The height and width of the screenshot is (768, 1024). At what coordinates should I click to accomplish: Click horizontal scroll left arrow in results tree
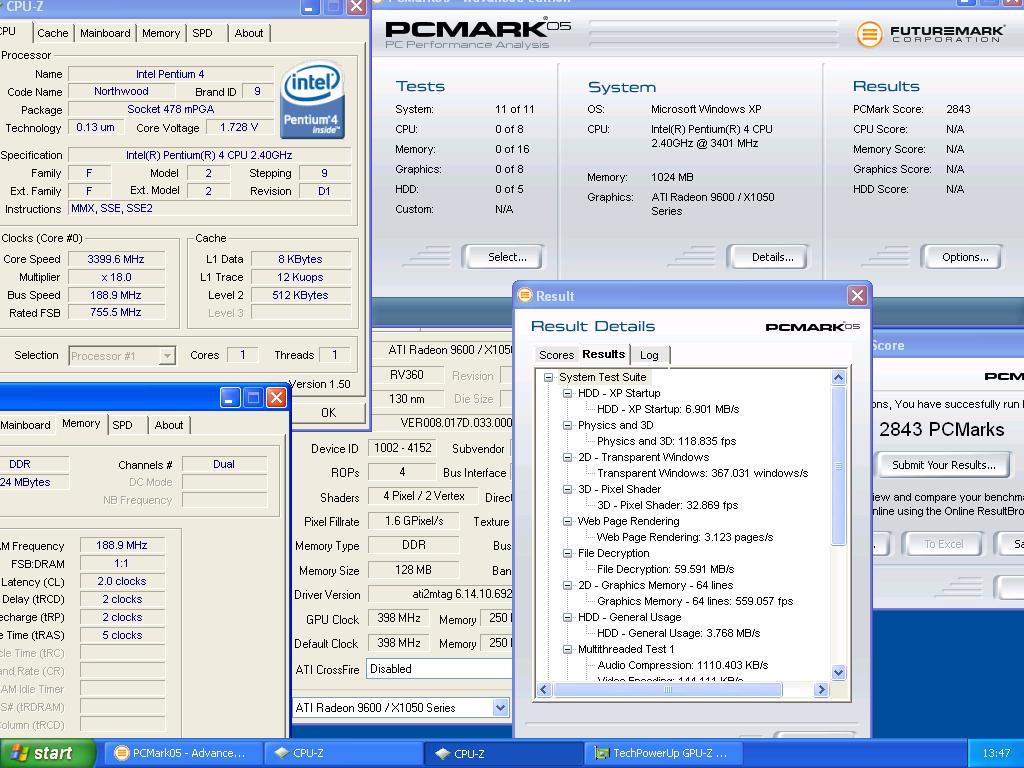pos(545,690)
